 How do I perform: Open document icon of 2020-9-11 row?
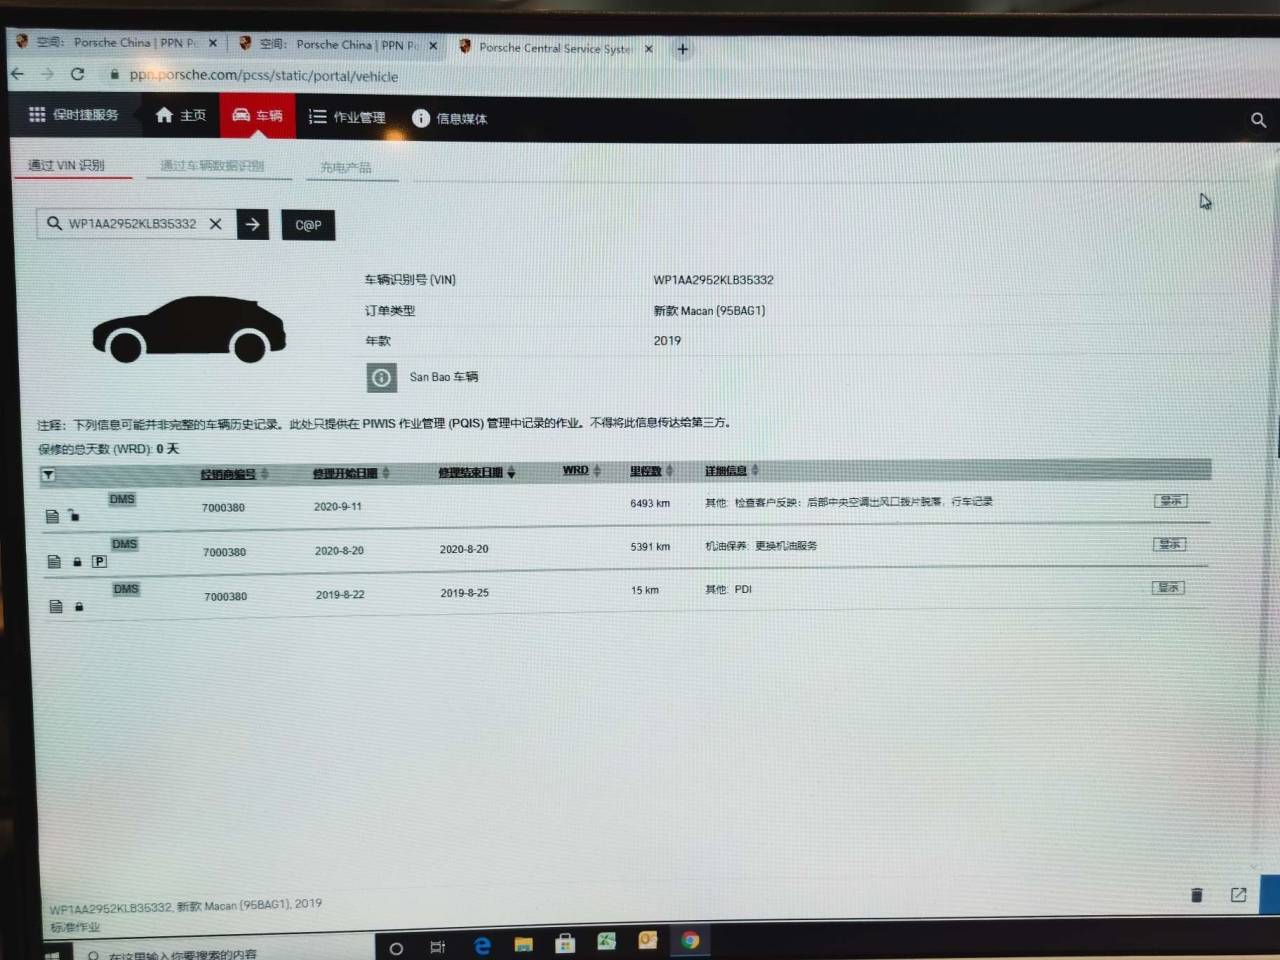tap(52, 516)
